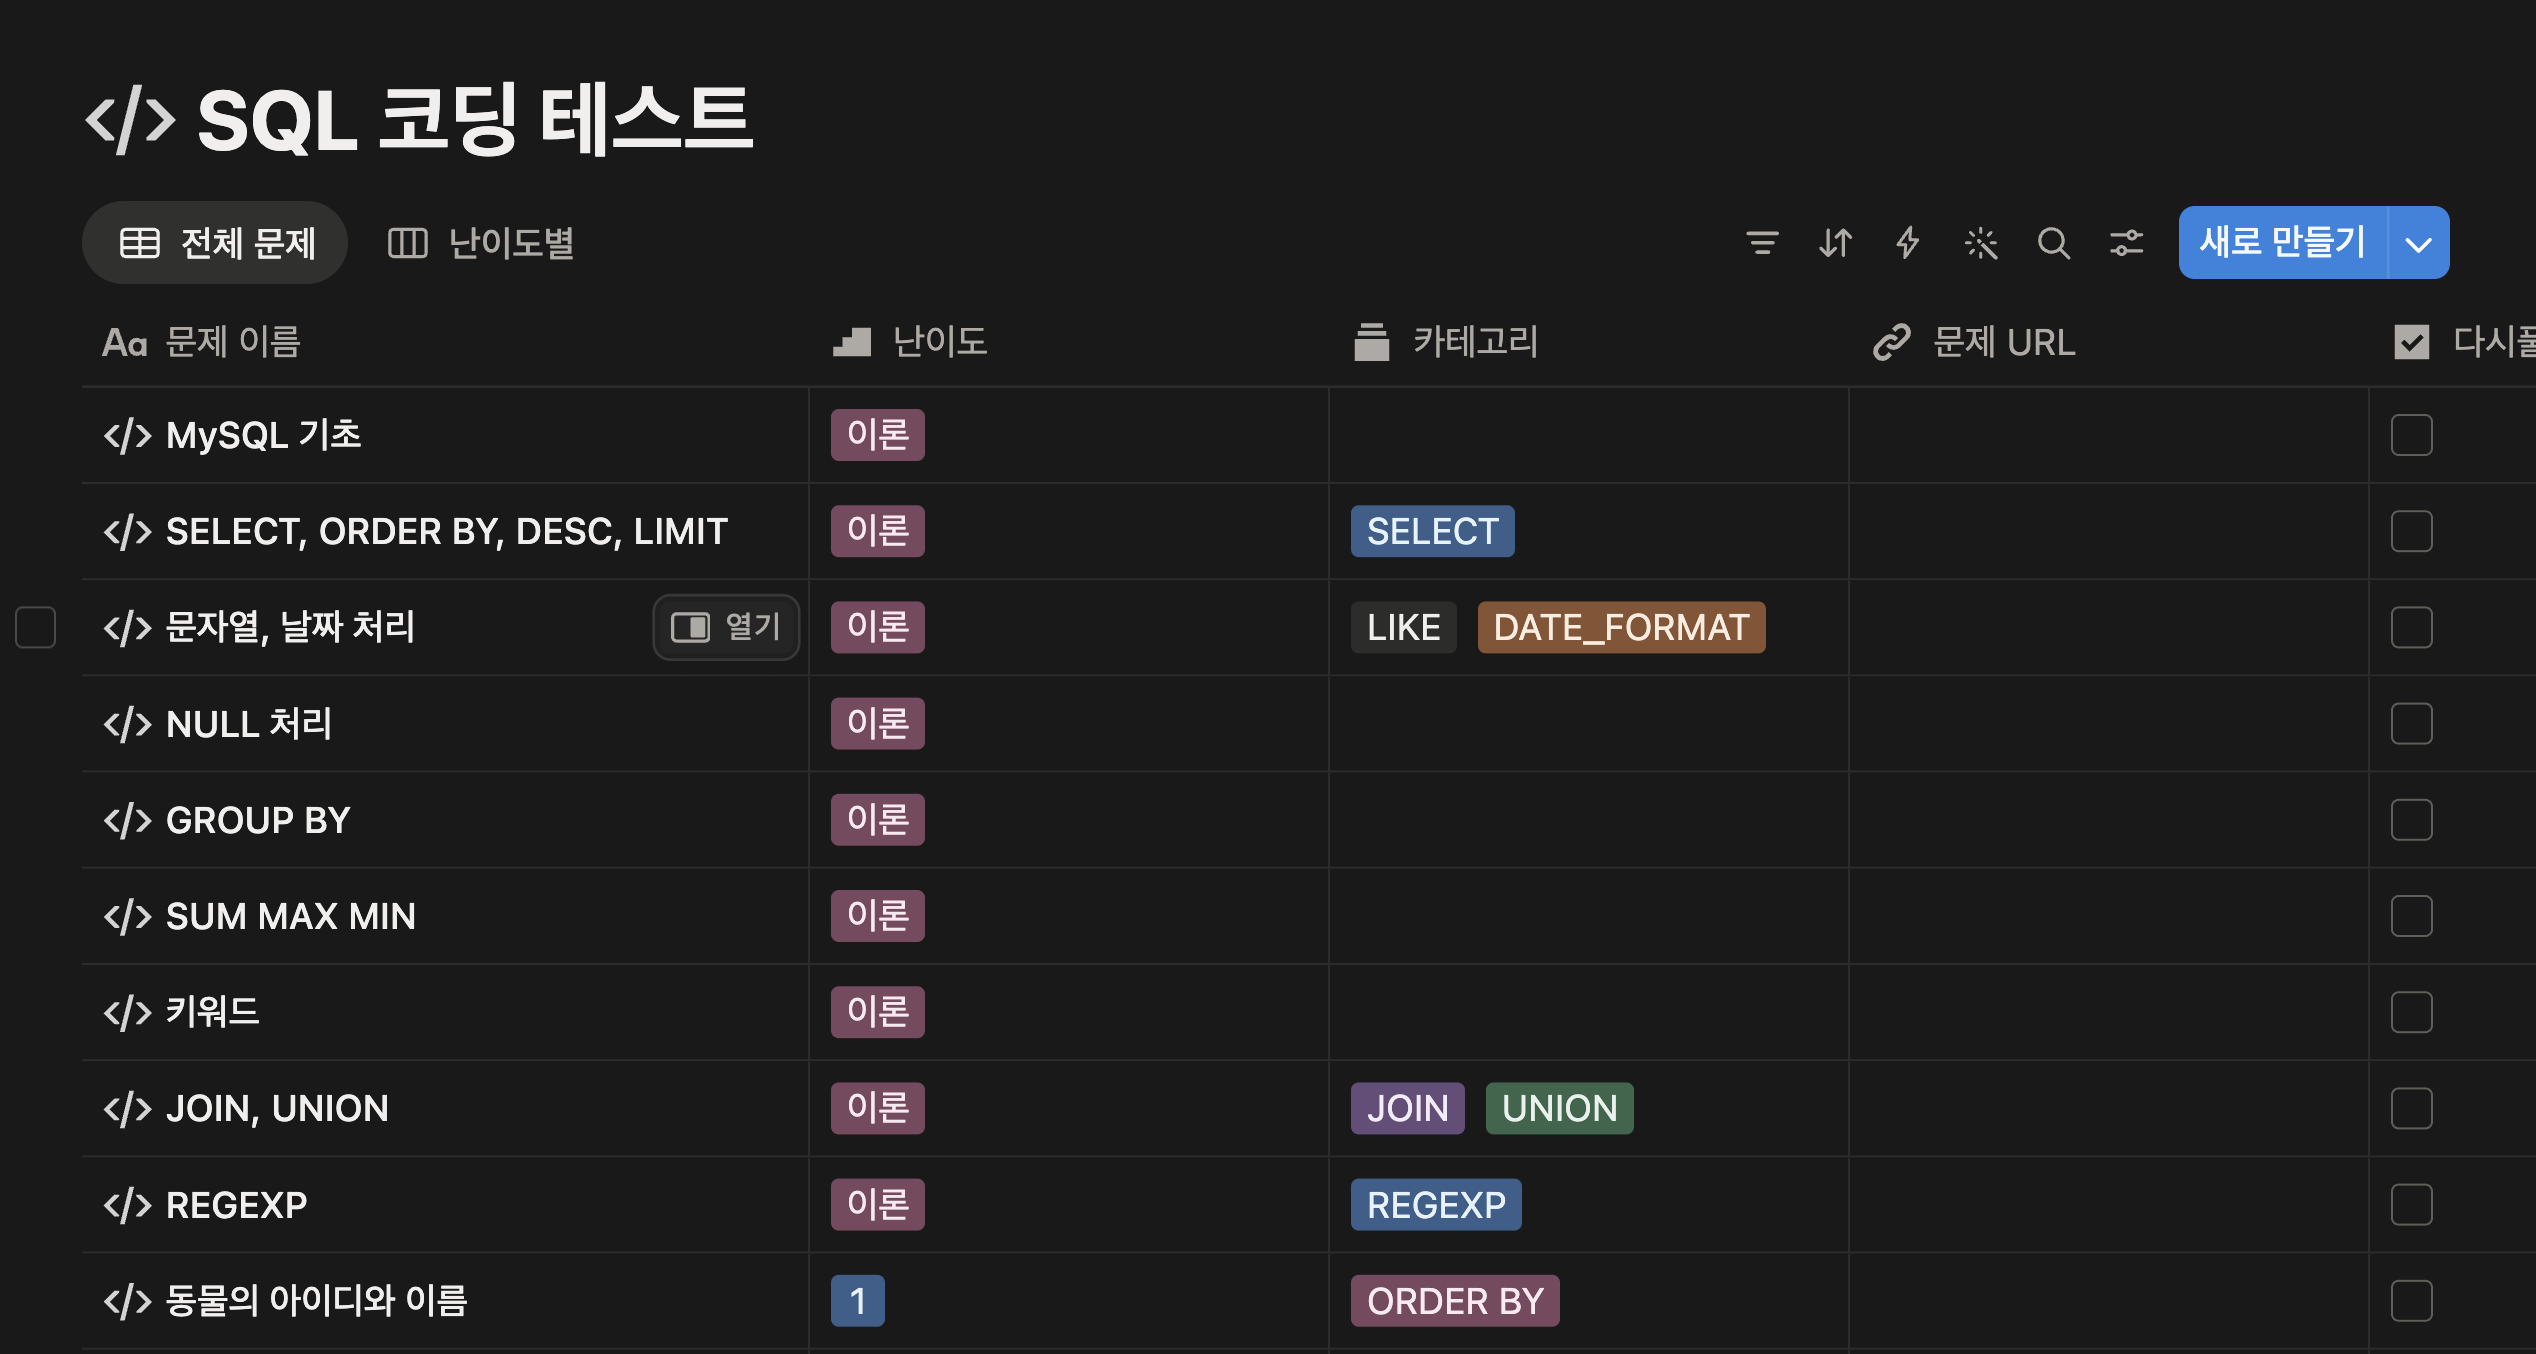Select the 문자열, 날짜 처리 row checkbox
This screenshot has width=2536, height=1354.
pos(36,627)
